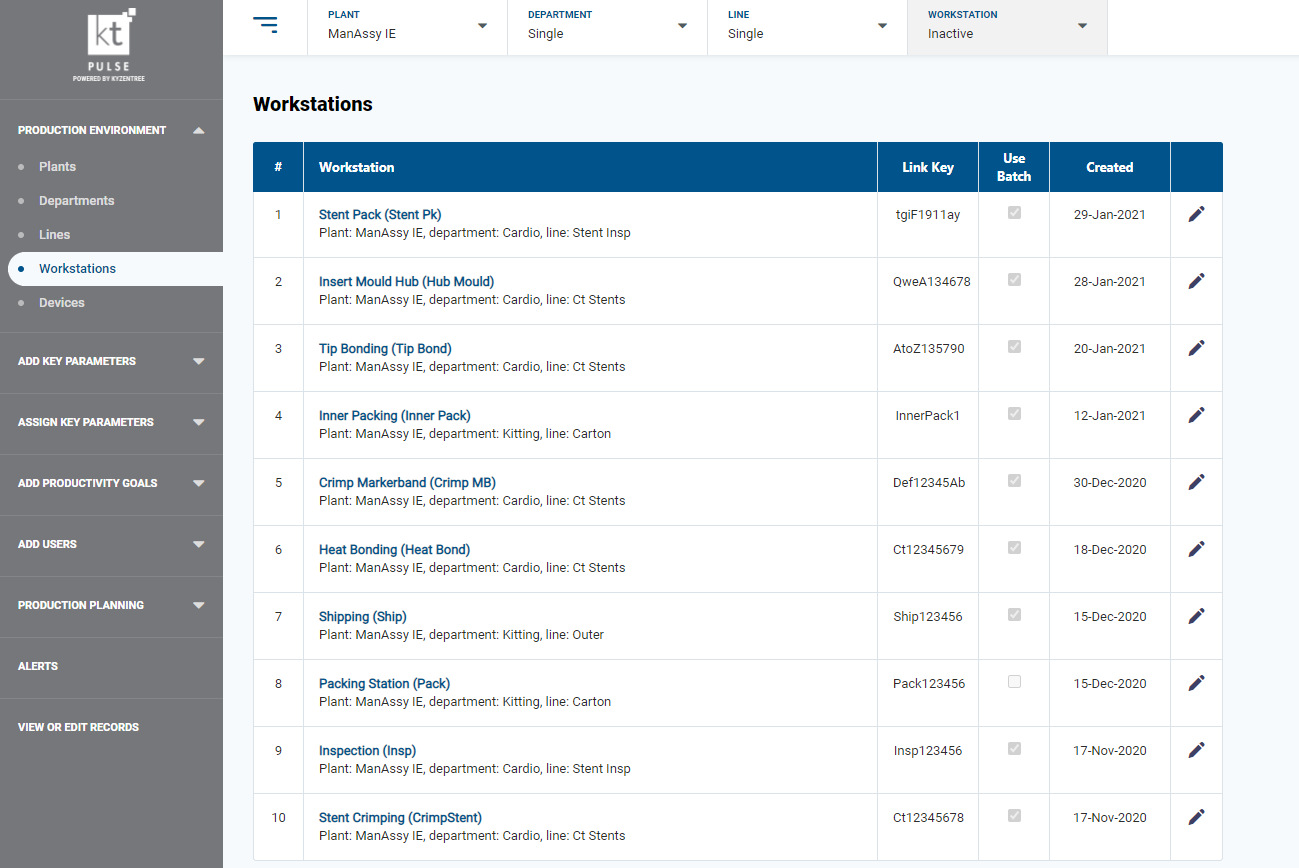Open Stent Crimping (CrimpStent) link
Image resolution: width=1299 pixels, height=868 pixels.
400,818
